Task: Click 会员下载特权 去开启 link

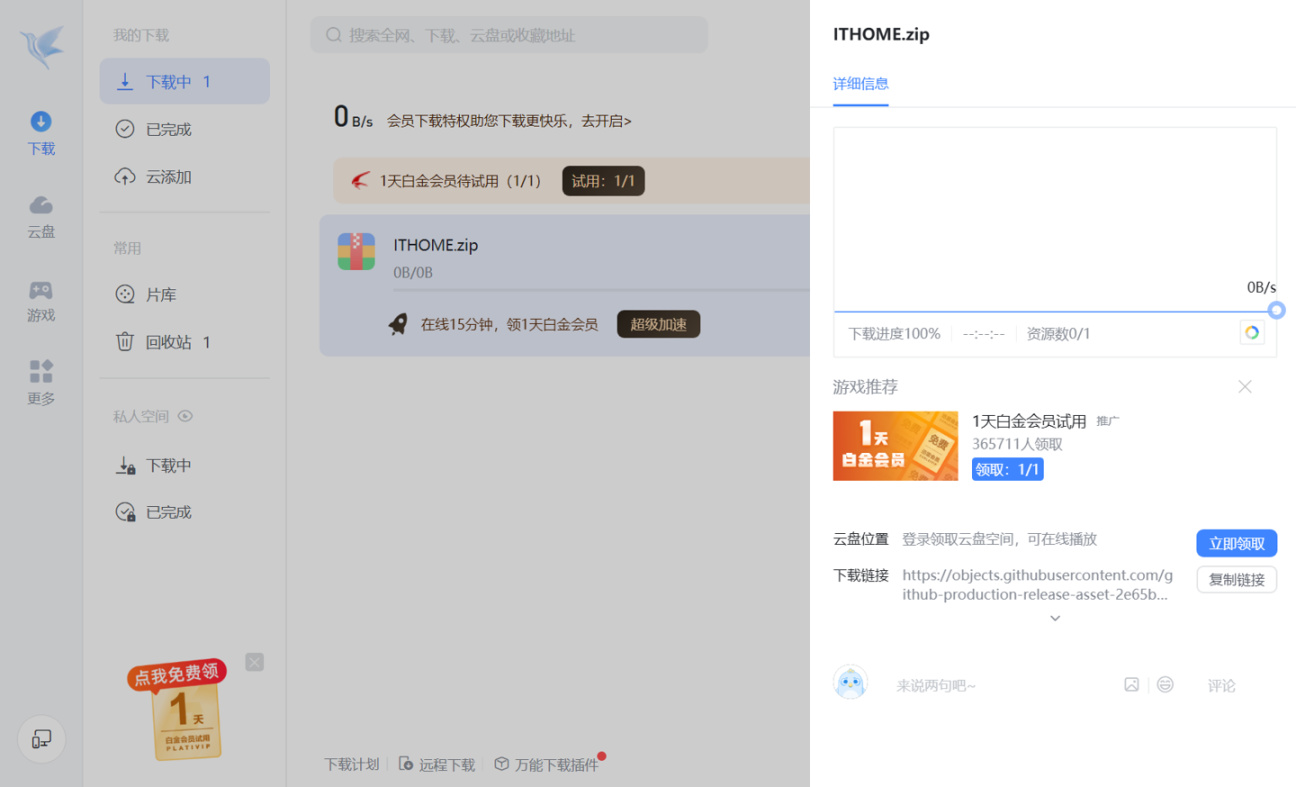Action: tap(509, 121)
